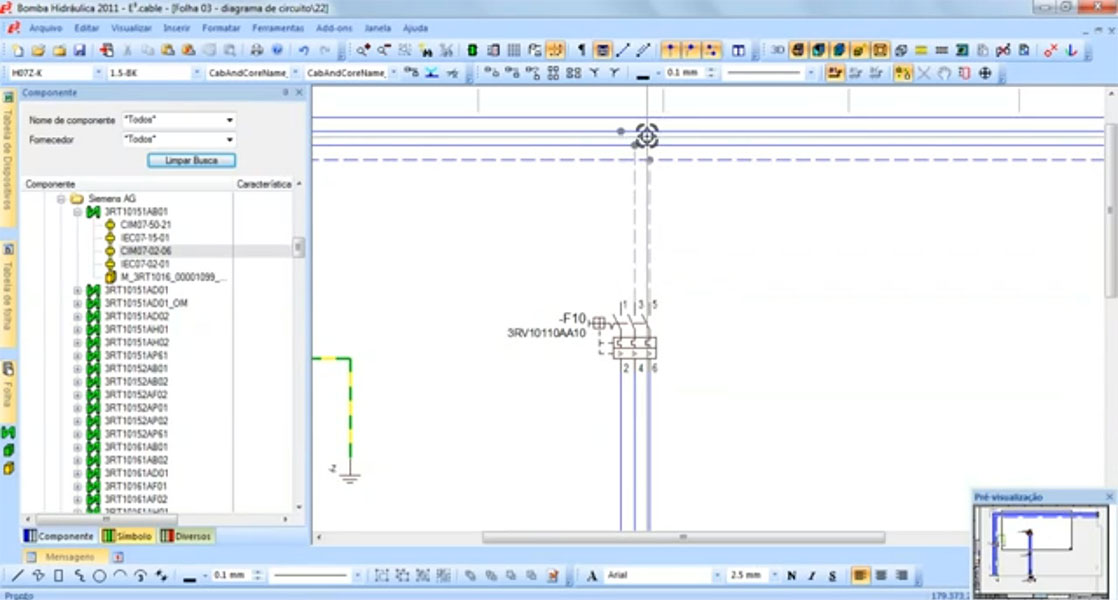Select the diagonal line connect tool
This screenshot has width=1118, height=600.
[623, 51]
